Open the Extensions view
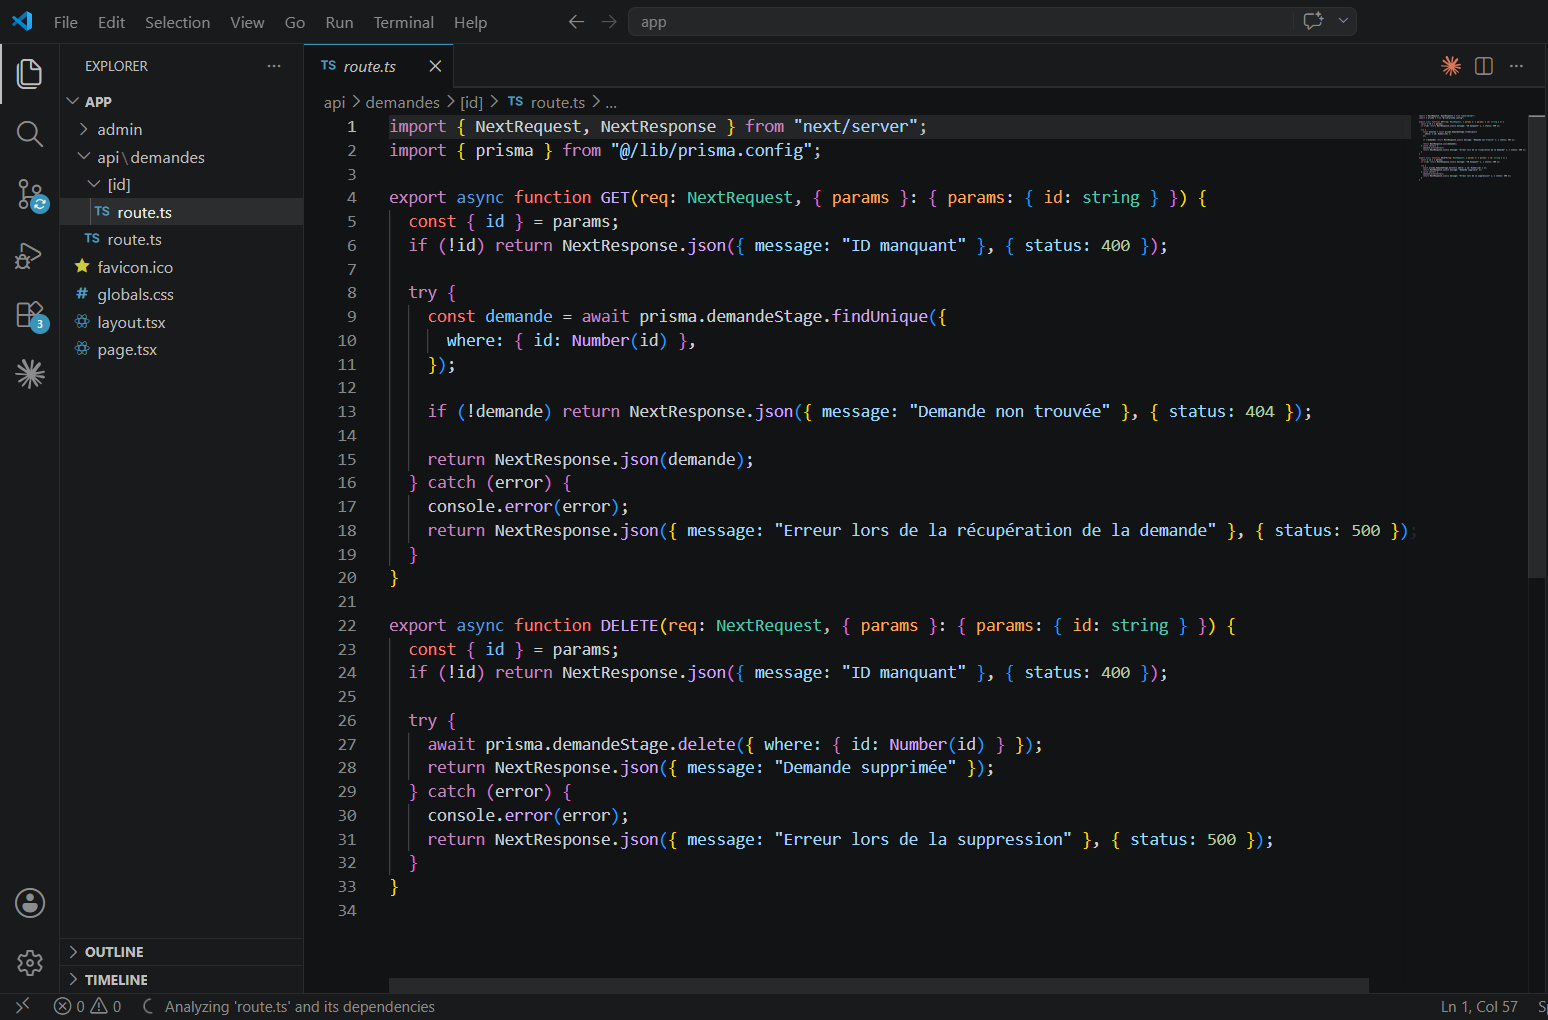The width and height of the screenshot is (1548, 1020). click(x=30, y=316)
